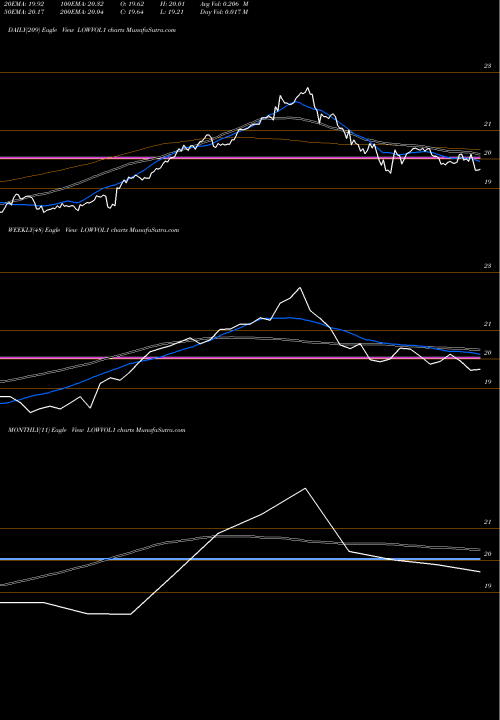Viewport: 500px width, 720px height.
Task: Select the high price H: 20.01
Action: pos(175,4)
